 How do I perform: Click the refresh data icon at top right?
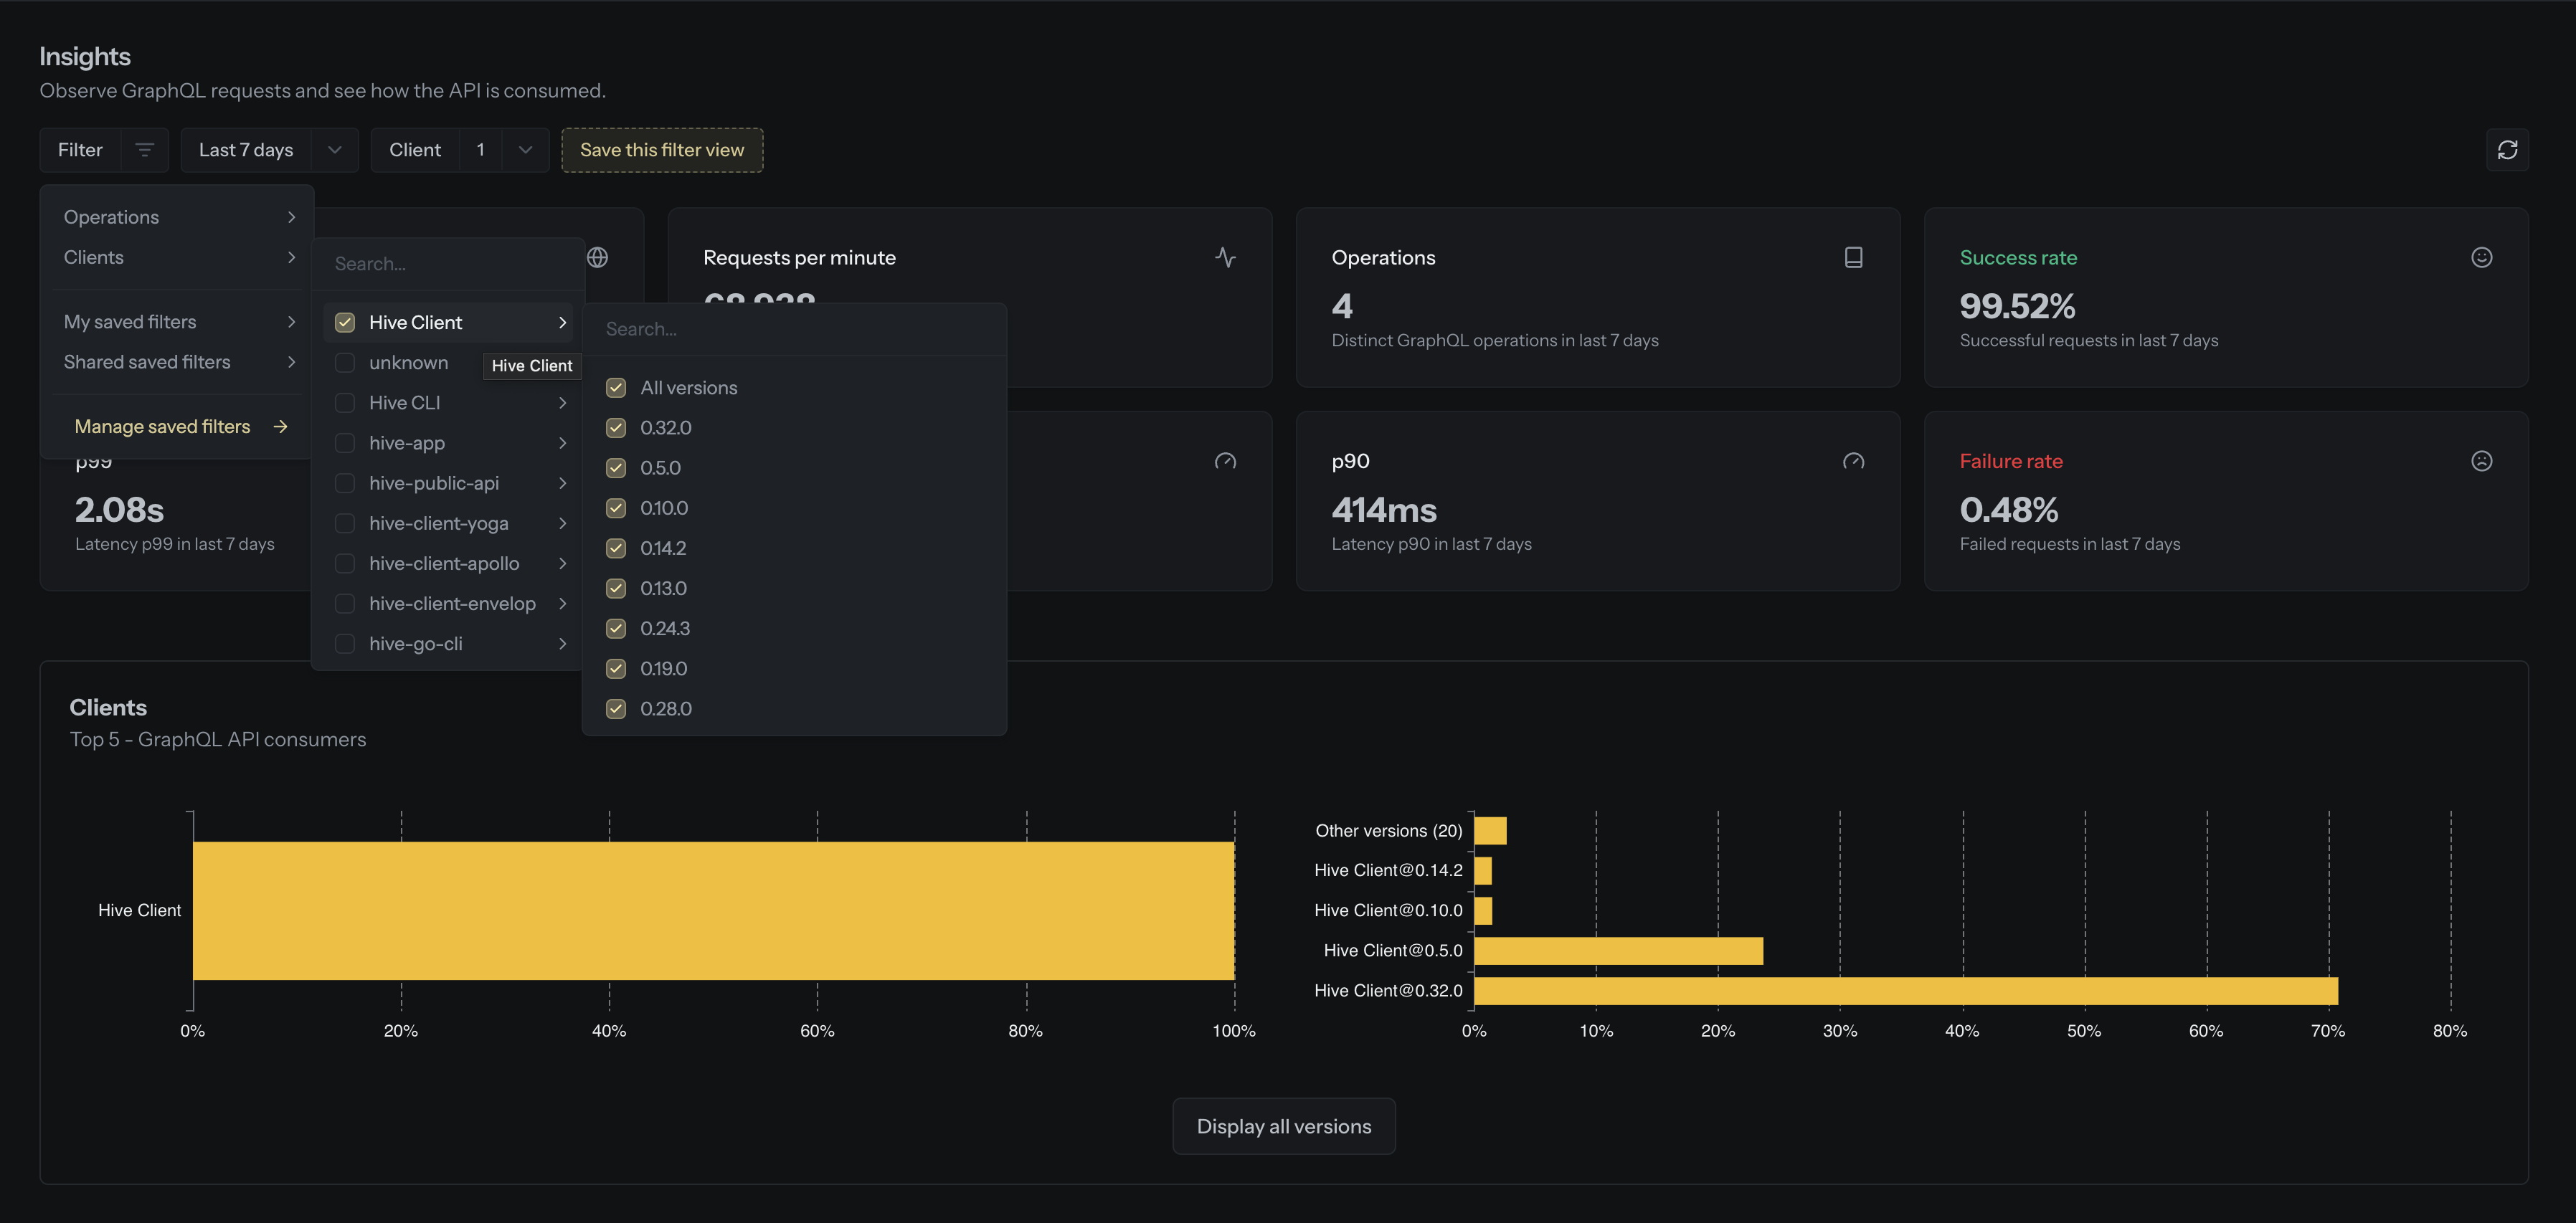coord(2508,149)
